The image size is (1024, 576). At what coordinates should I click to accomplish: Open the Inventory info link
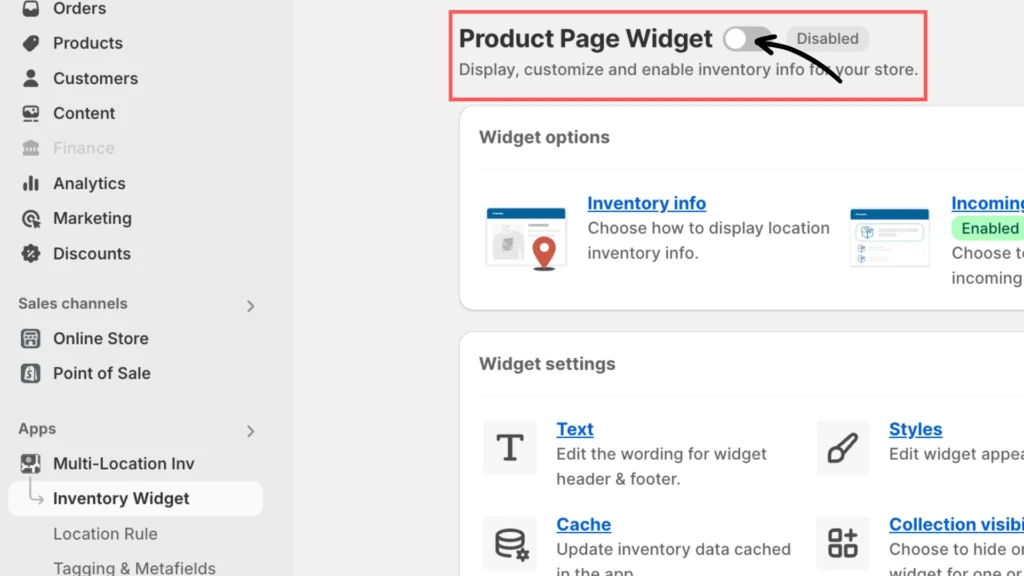646,203
